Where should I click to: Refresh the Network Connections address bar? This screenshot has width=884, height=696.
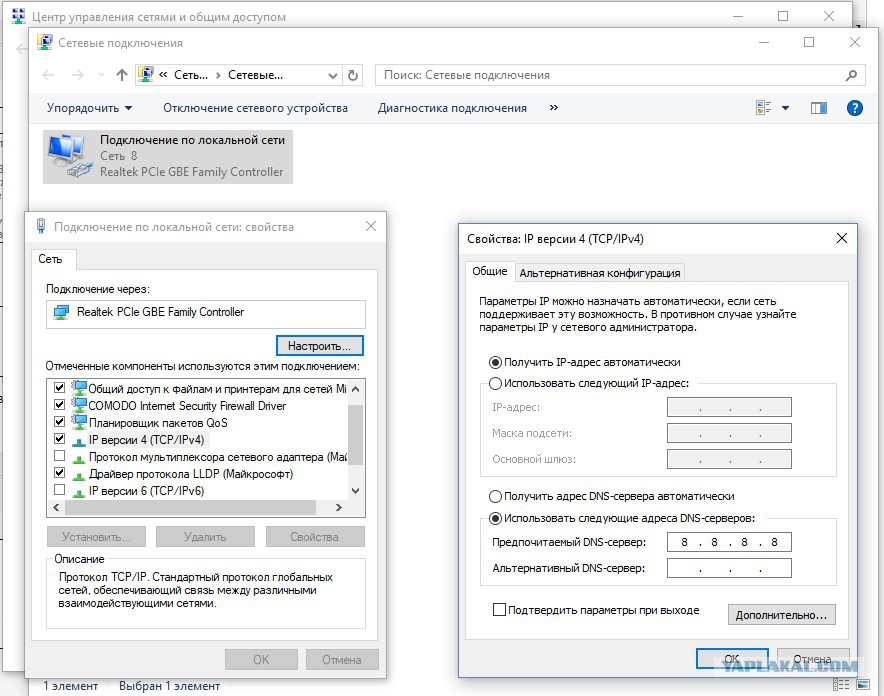353,75
